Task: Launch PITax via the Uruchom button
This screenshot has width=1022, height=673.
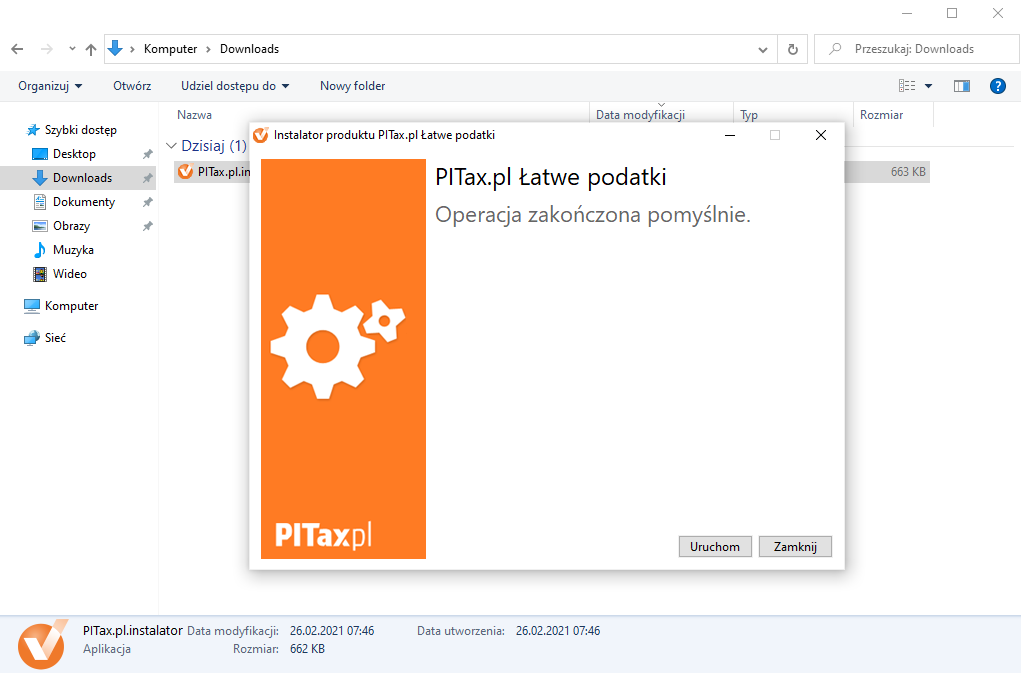Action: 715,547
